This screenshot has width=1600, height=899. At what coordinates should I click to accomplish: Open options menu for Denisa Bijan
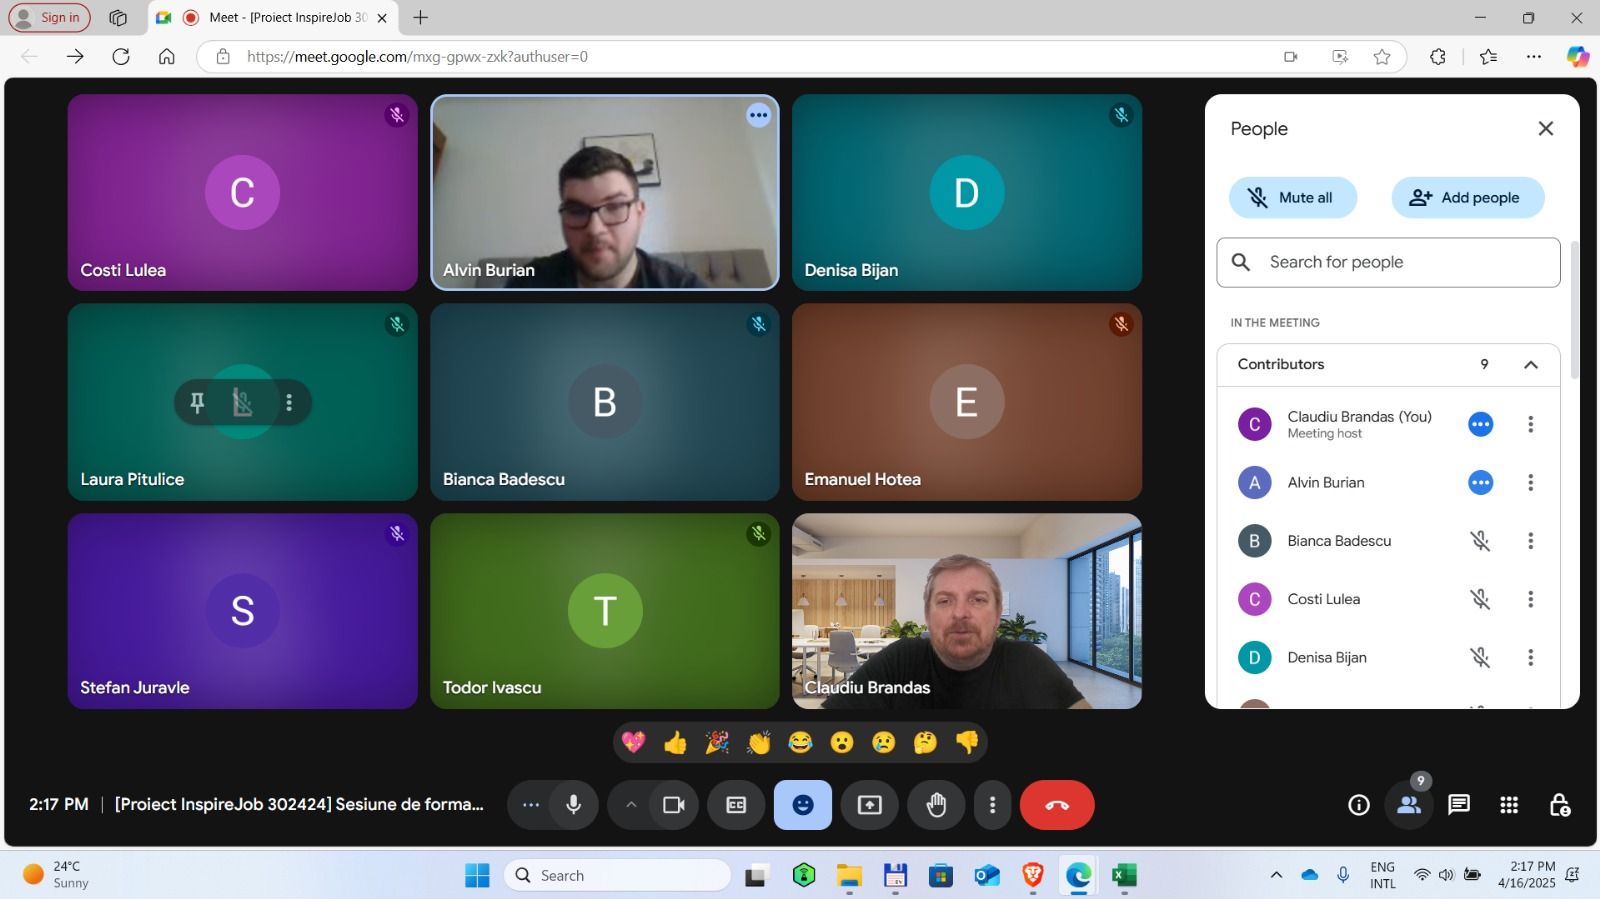[x=1530, y=657]
